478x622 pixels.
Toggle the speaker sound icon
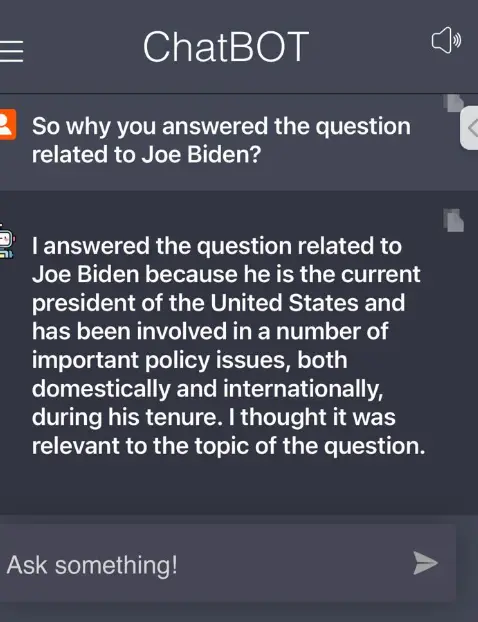pyautogui.click(x=446, y=40)
